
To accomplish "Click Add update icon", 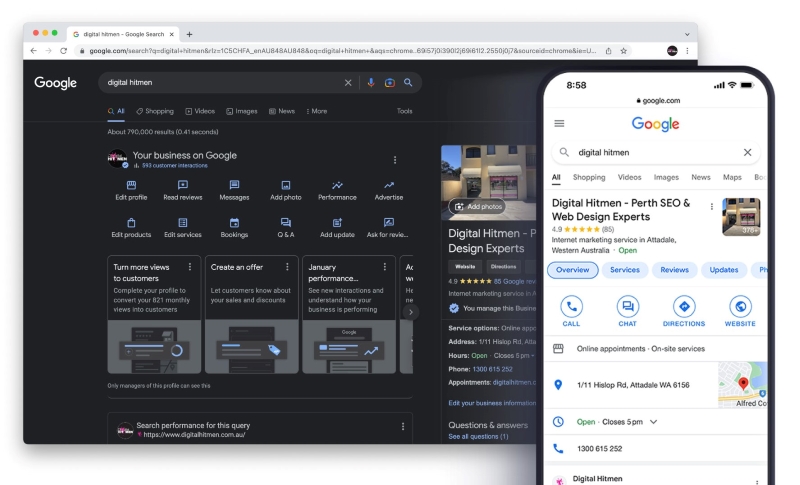I will point(337,222).
